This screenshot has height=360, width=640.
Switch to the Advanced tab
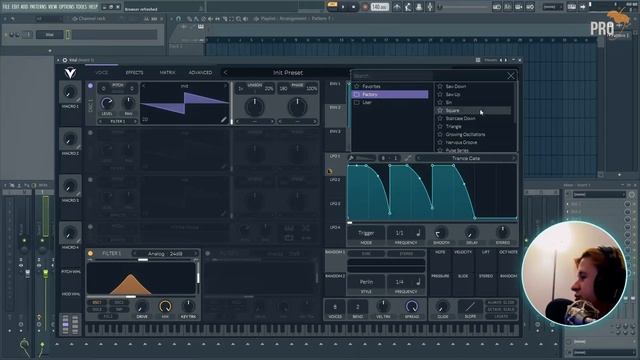click(200, 73)
